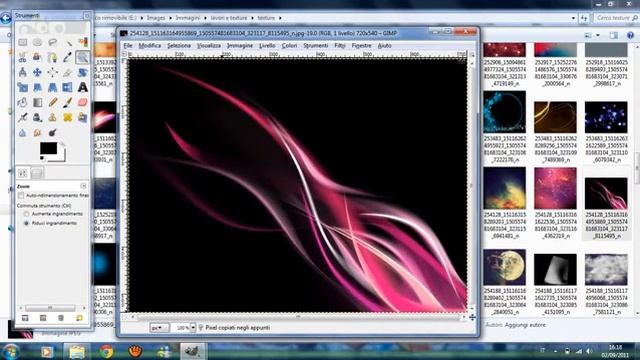The height and width of the screenshot is (360, 640).
Task: Click the canvas navigation cross icon
Action: click(472, 317)
